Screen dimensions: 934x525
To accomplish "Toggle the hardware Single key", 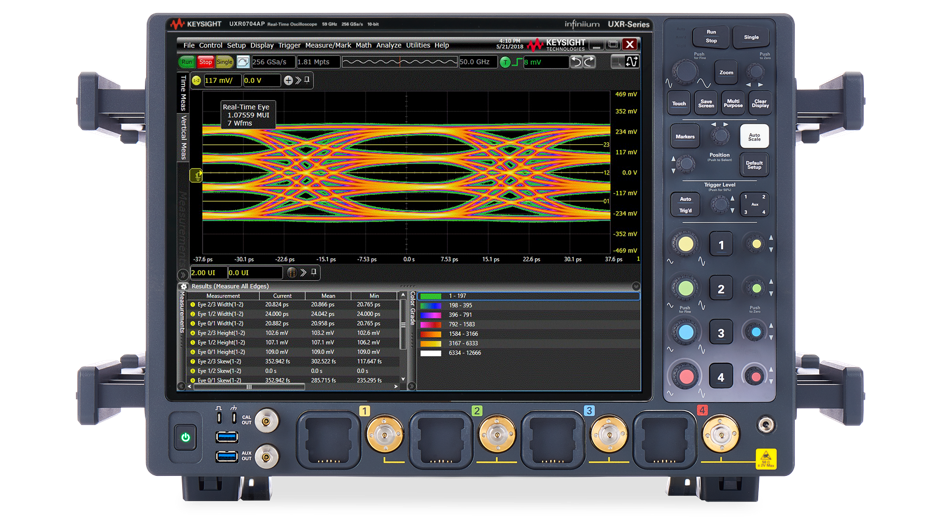I will click(x=751, y=37).
